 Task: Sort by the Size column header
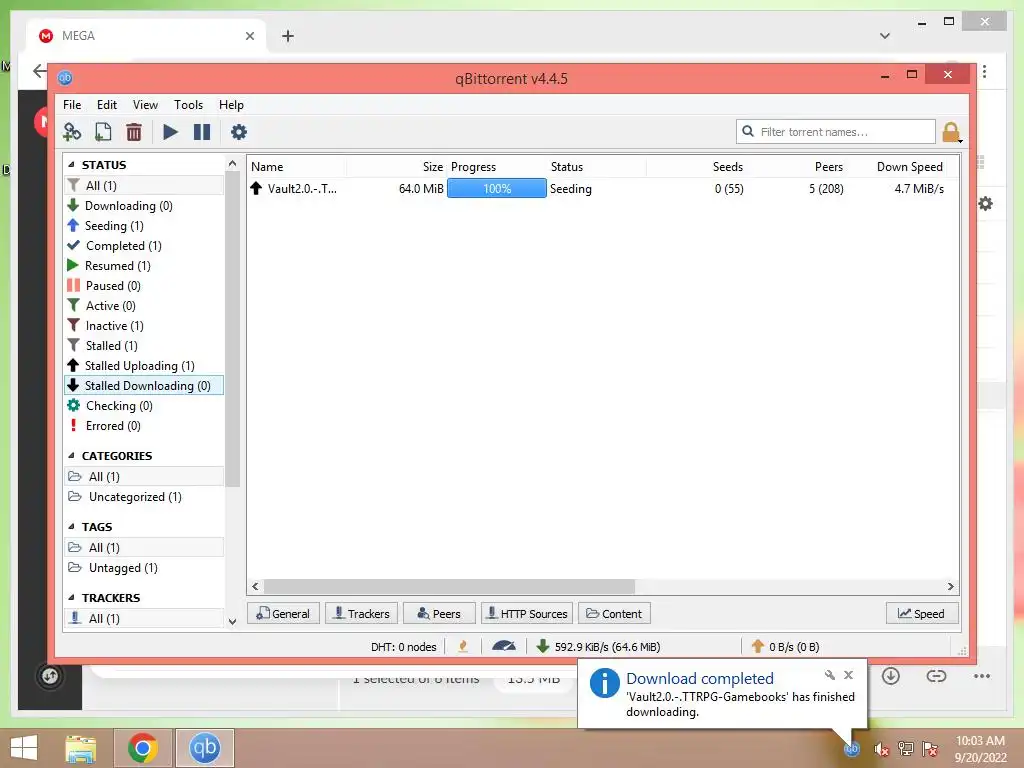coord(397,167)
